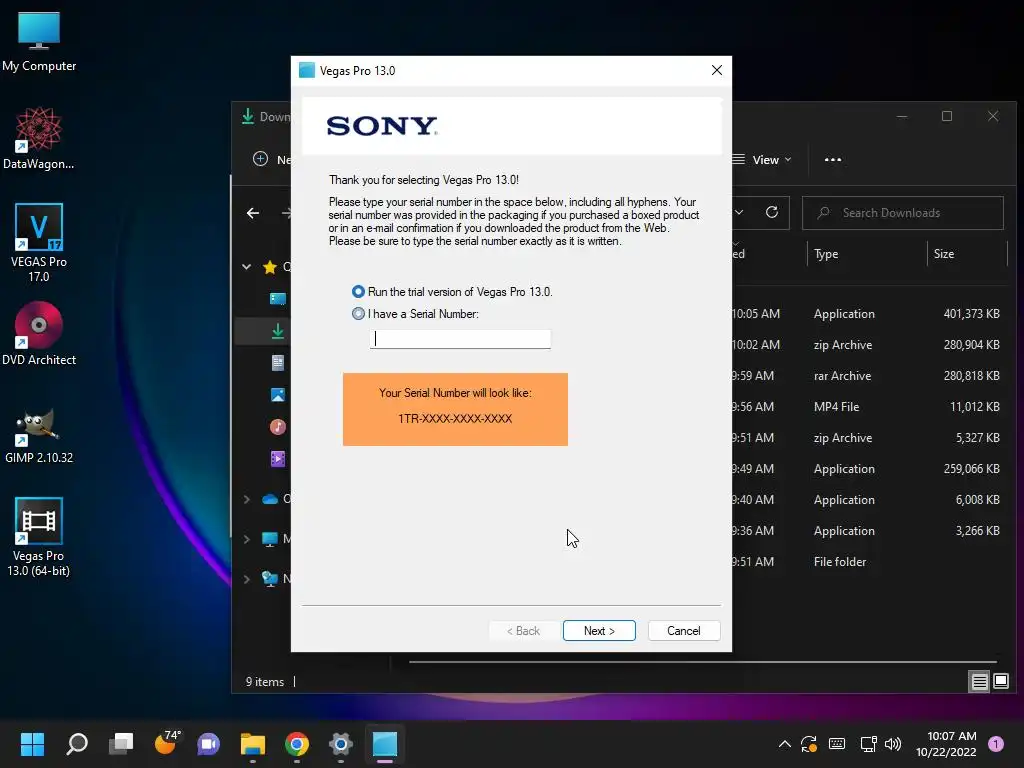Select Pictures in Explorer sidebar
Image resolution: width=1024 pixels, height=768 pixels.
pos(278,394)
